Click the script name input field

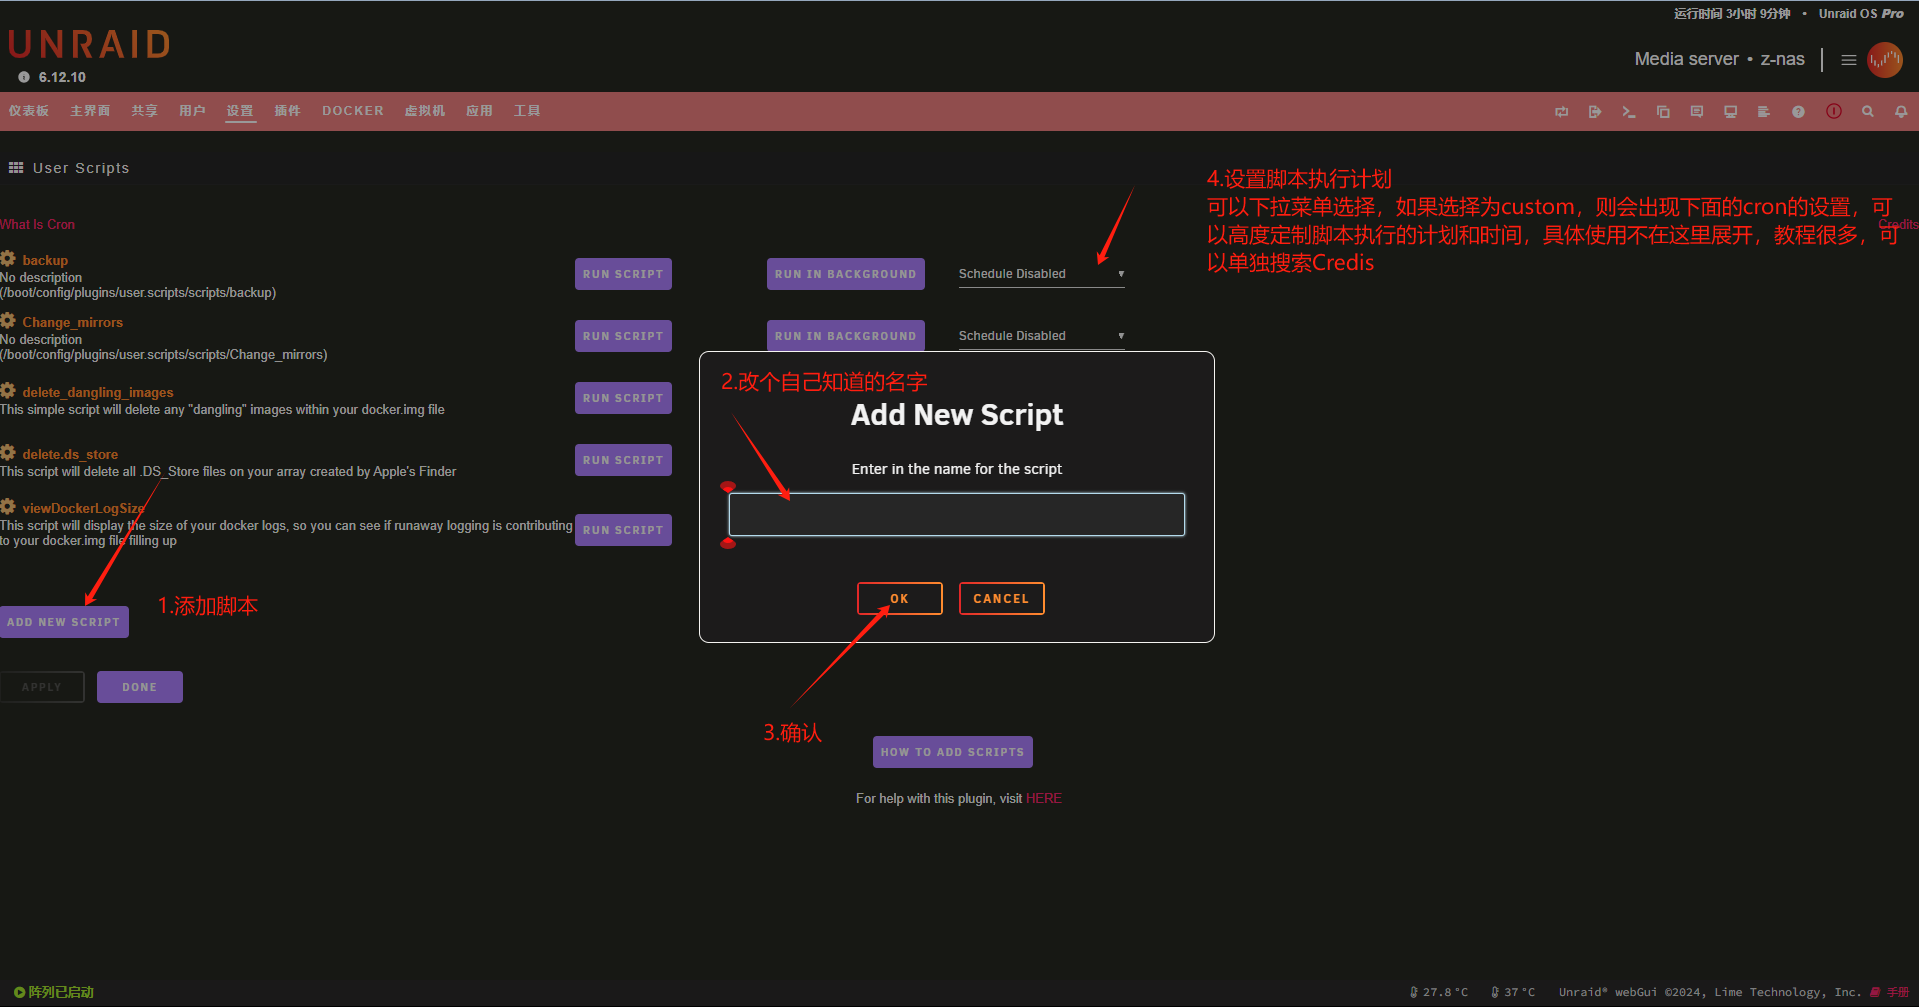(x=956, y=515)
